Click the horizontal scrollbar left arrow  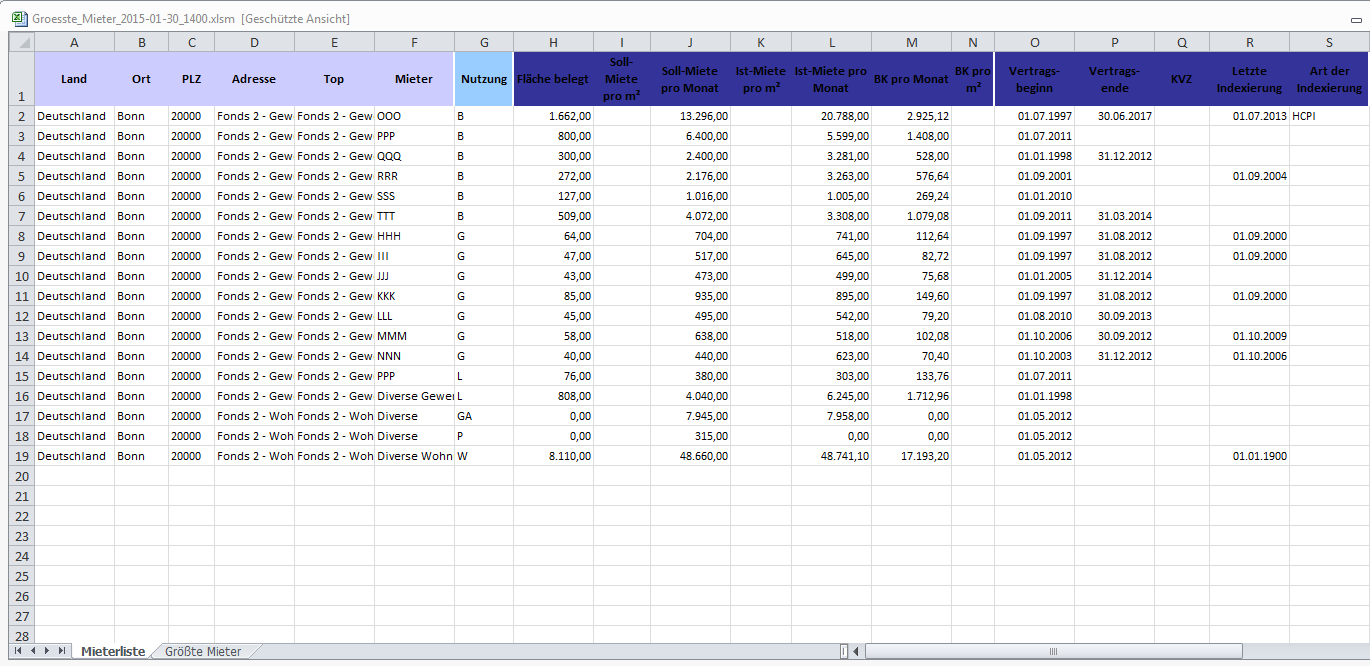pos(856,651)
